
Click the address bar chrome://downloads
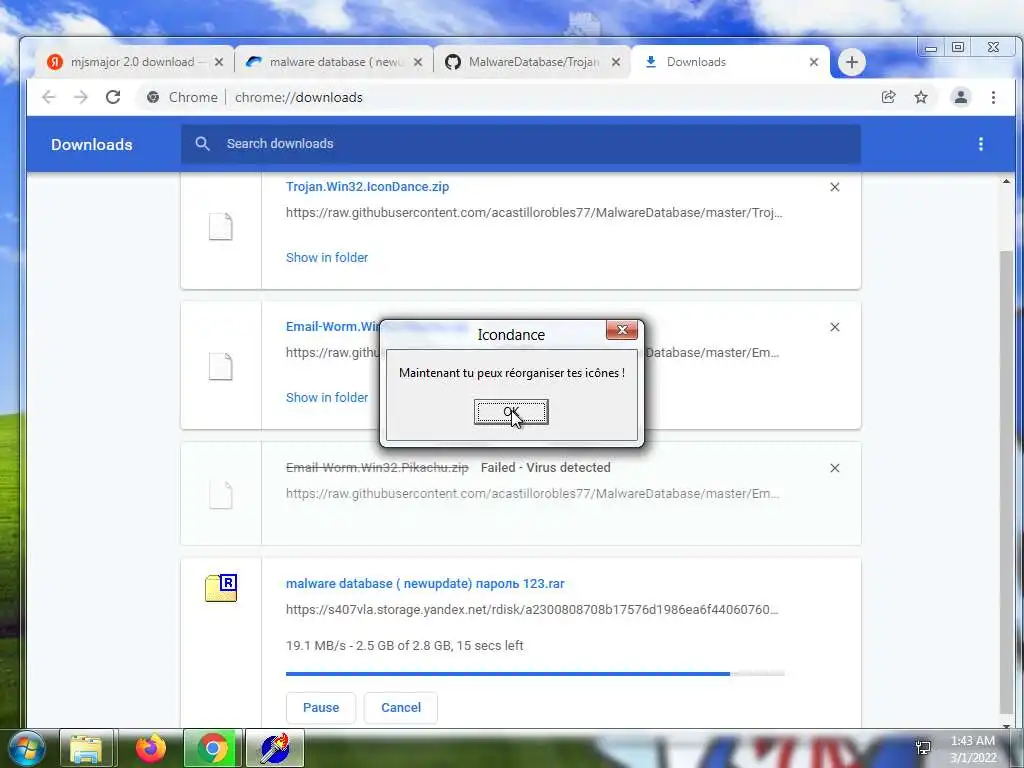point(509,97)
